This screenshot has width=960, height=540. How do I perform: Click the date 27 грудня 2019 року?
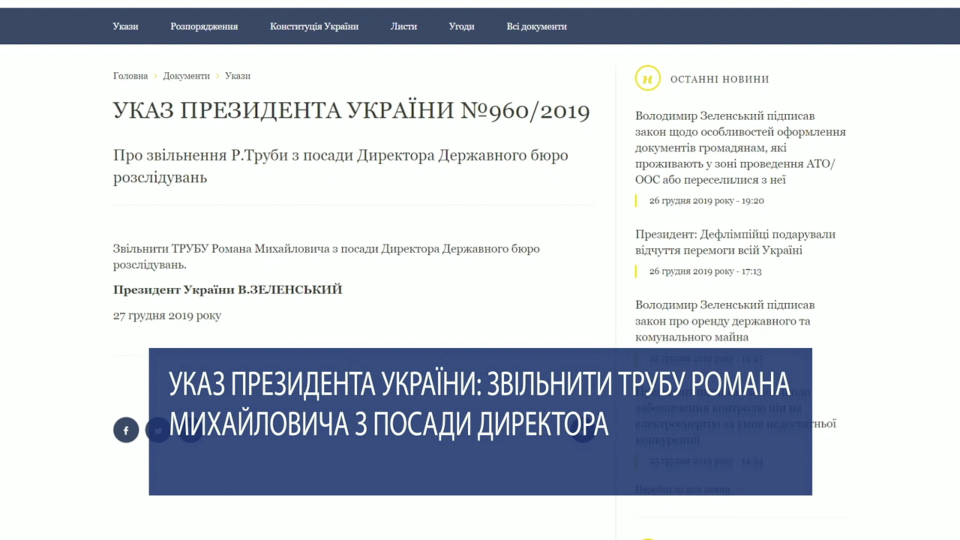click(x=167, y=315)
